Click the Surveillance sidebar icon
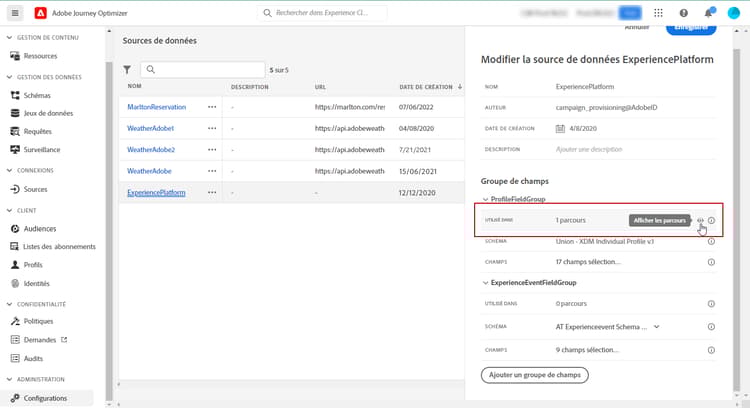750x408 pixels. pyautogui.click(x=15, y=149)
